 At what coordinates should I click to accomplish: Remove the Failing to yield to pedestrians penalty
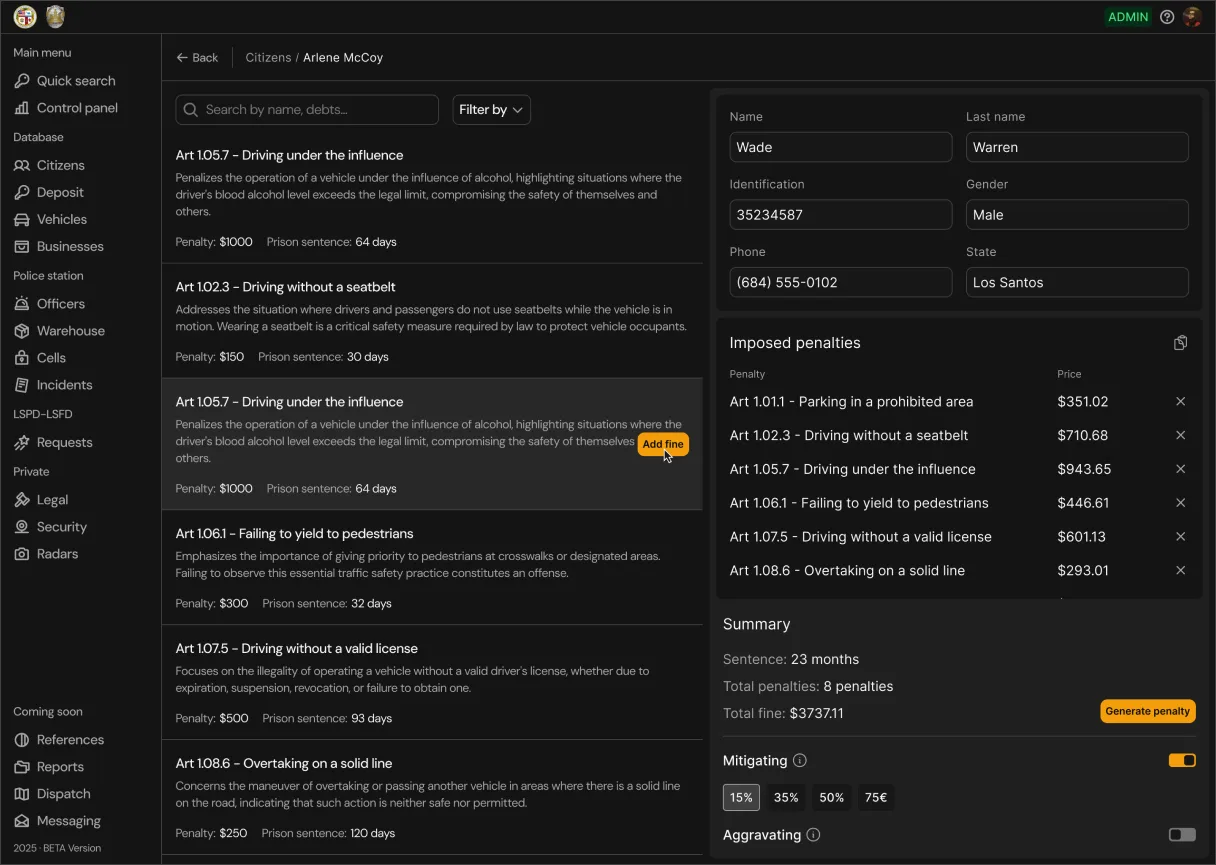(1181, 503)
